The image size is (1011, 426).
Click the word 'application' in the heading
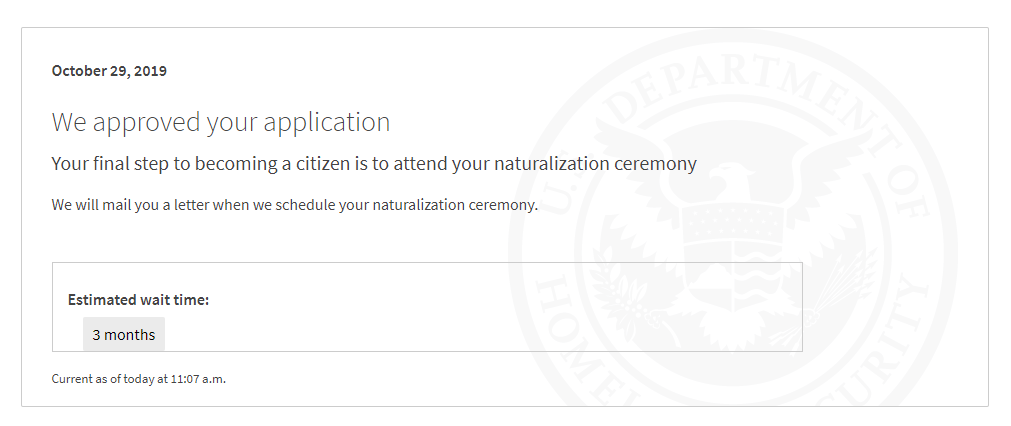tap(327, 123)
